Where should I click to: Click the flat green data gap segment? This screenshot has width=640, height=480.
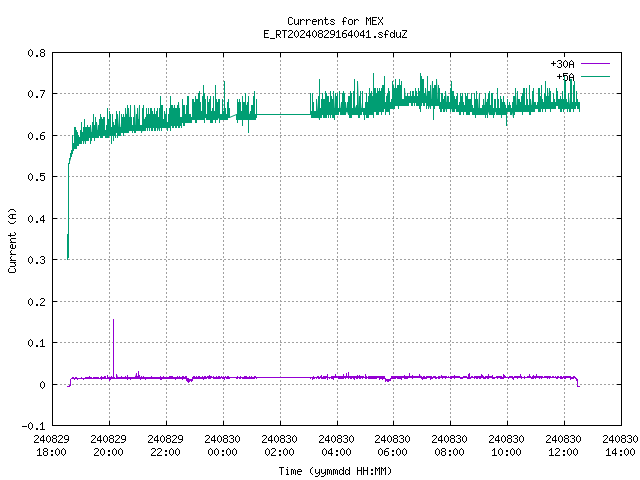click(x=283, y=114)
